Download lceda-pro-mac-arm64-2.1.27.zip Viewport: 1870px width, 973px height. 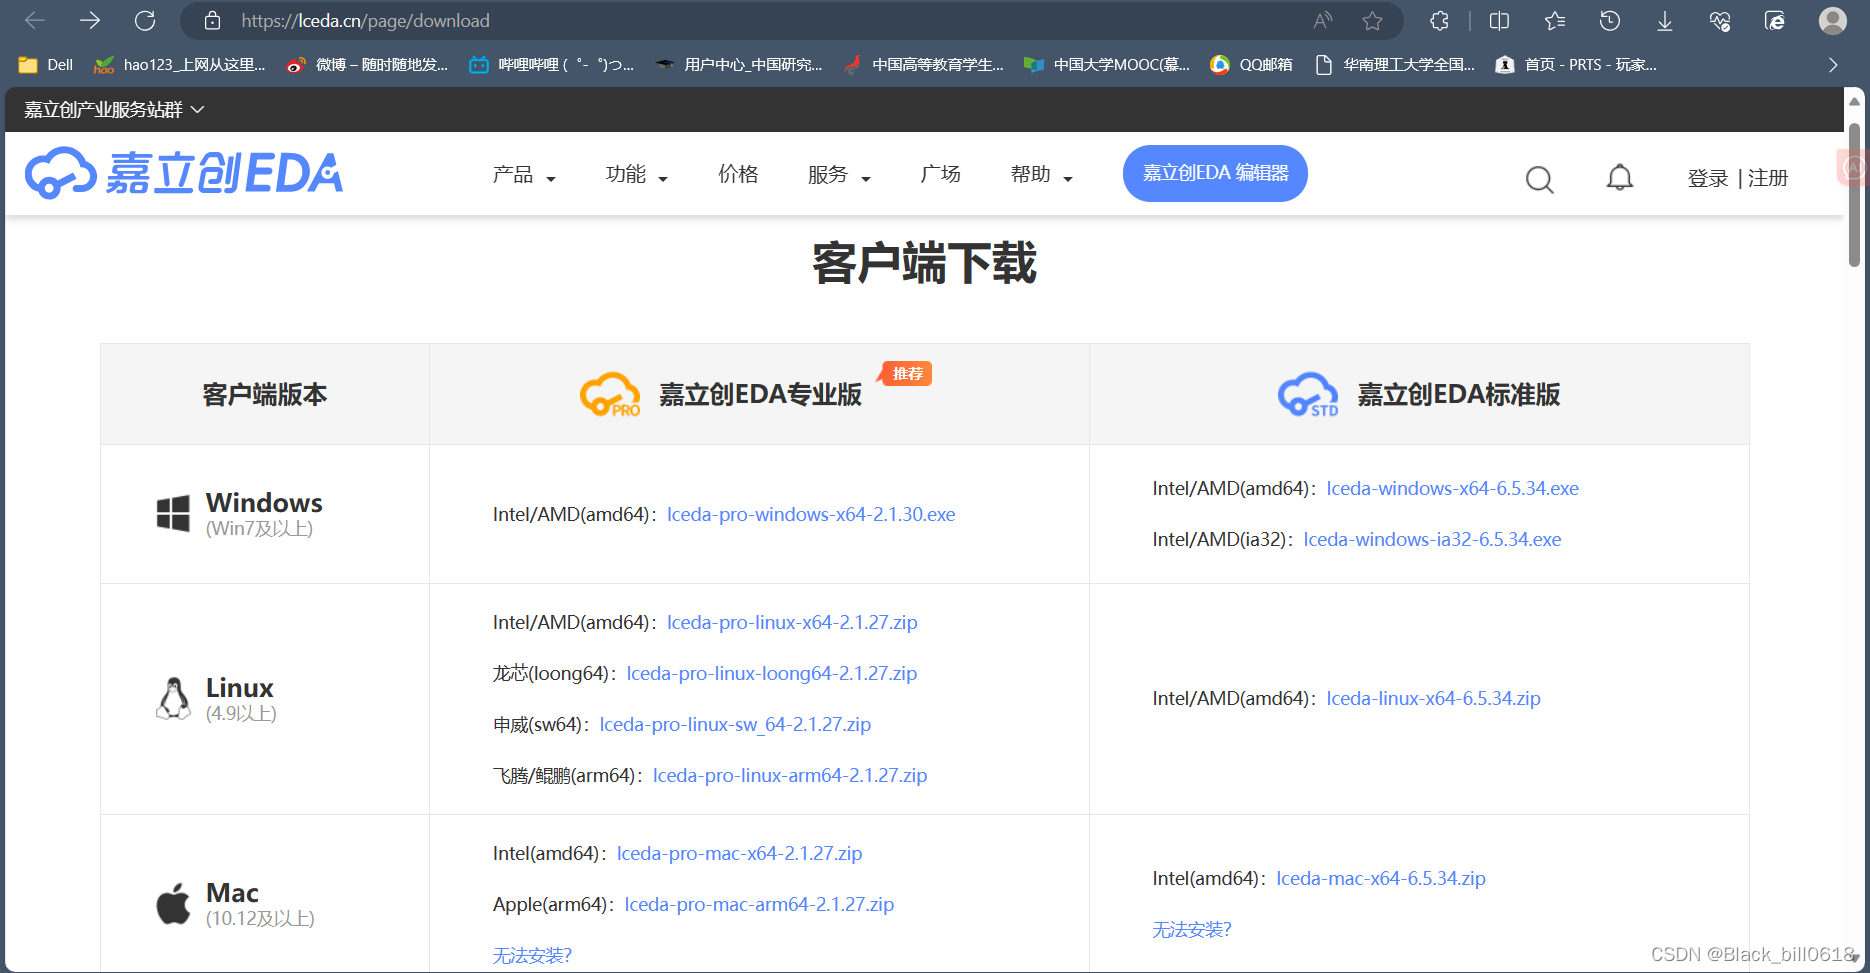pyautogui.click(x=759, y=904)
